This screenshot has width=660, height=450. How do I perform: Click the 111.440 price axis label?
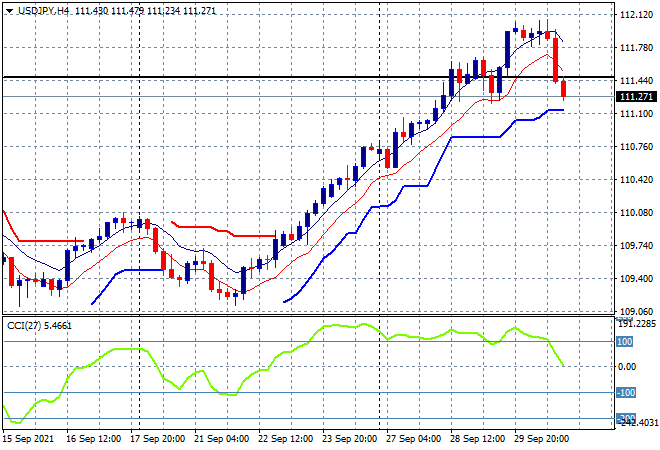(x=636, y=80)
